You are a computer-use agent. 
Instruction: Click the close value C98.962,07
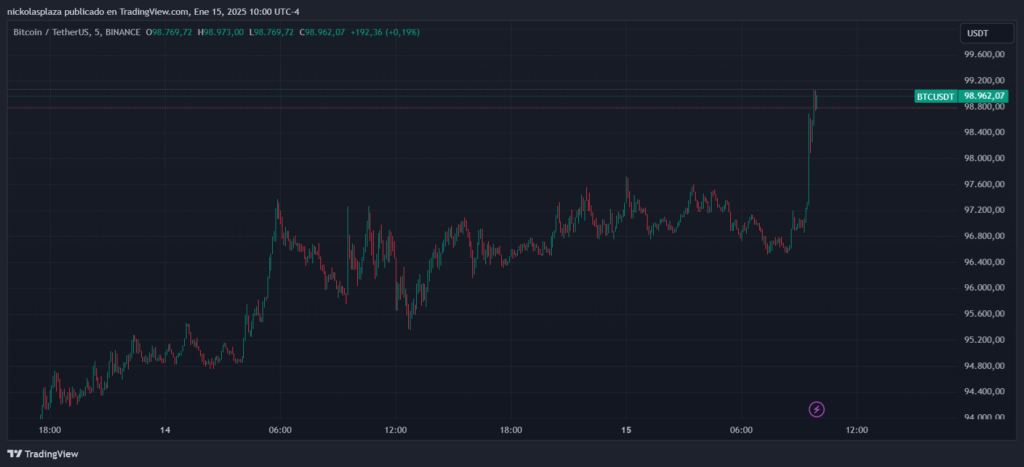322,32
